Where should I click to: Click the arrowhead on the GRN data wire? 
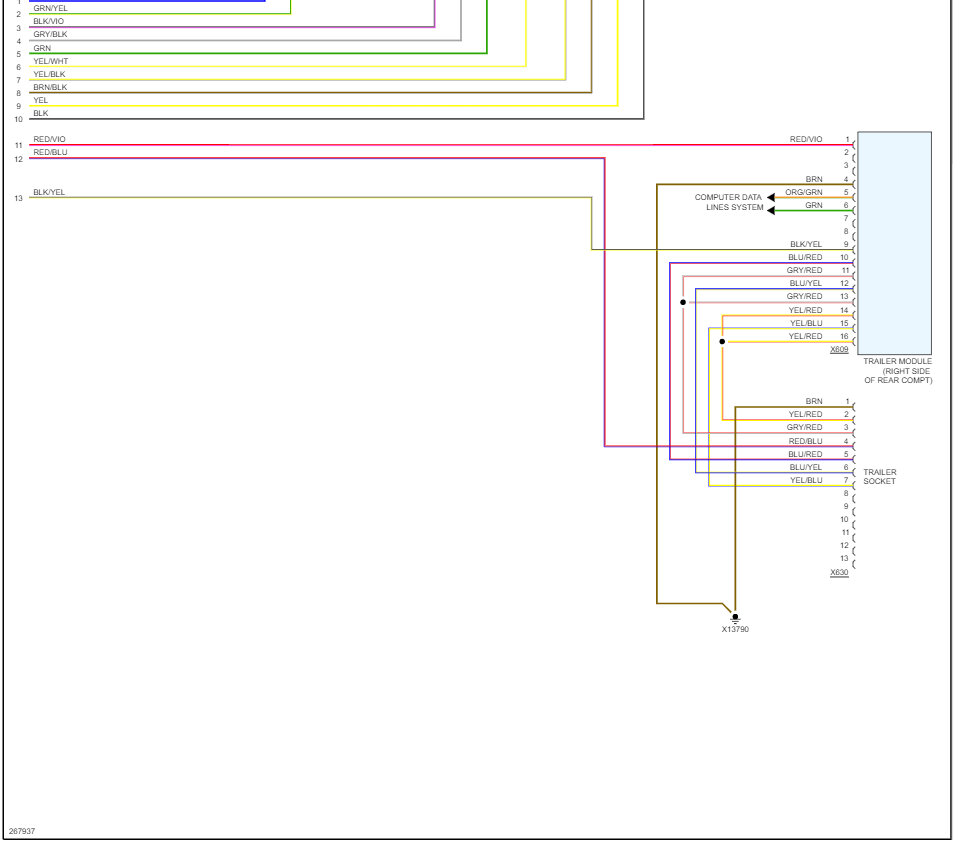[x=771, y=211]
